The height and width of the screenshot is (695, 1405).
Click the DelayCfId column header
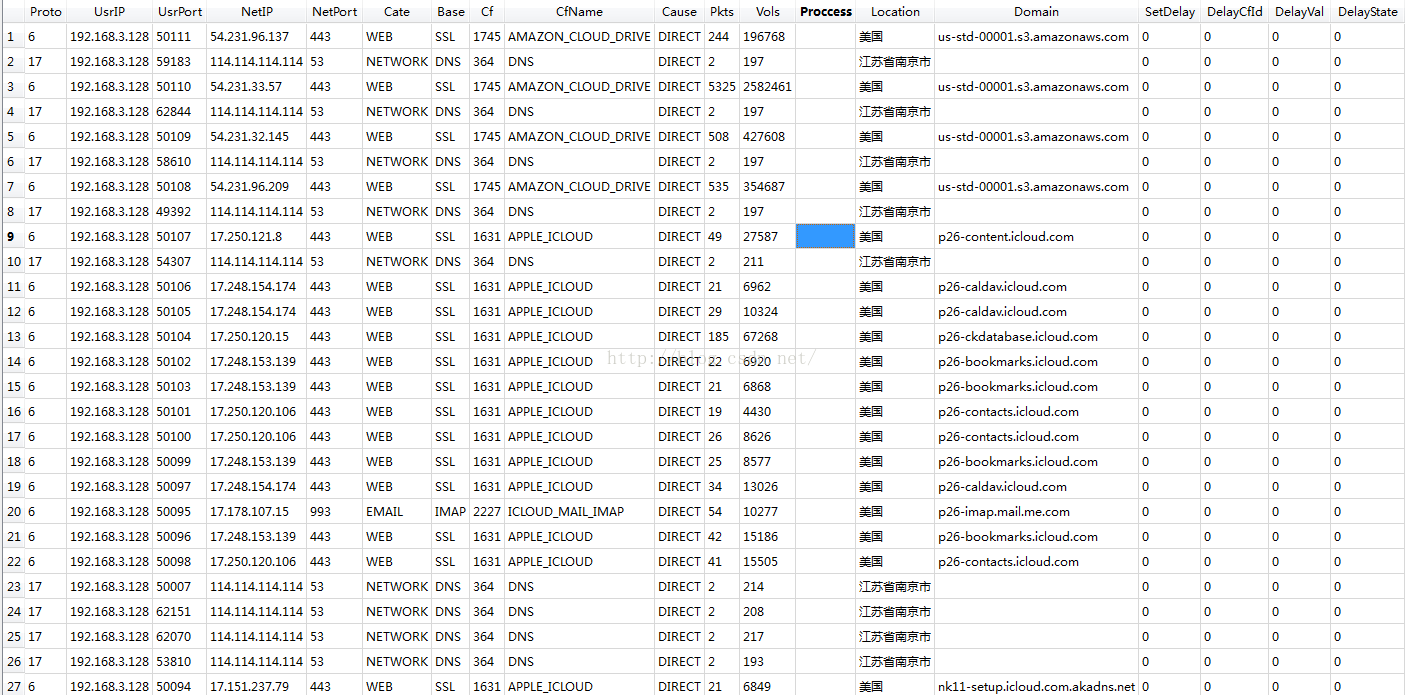click(1234, 12)
